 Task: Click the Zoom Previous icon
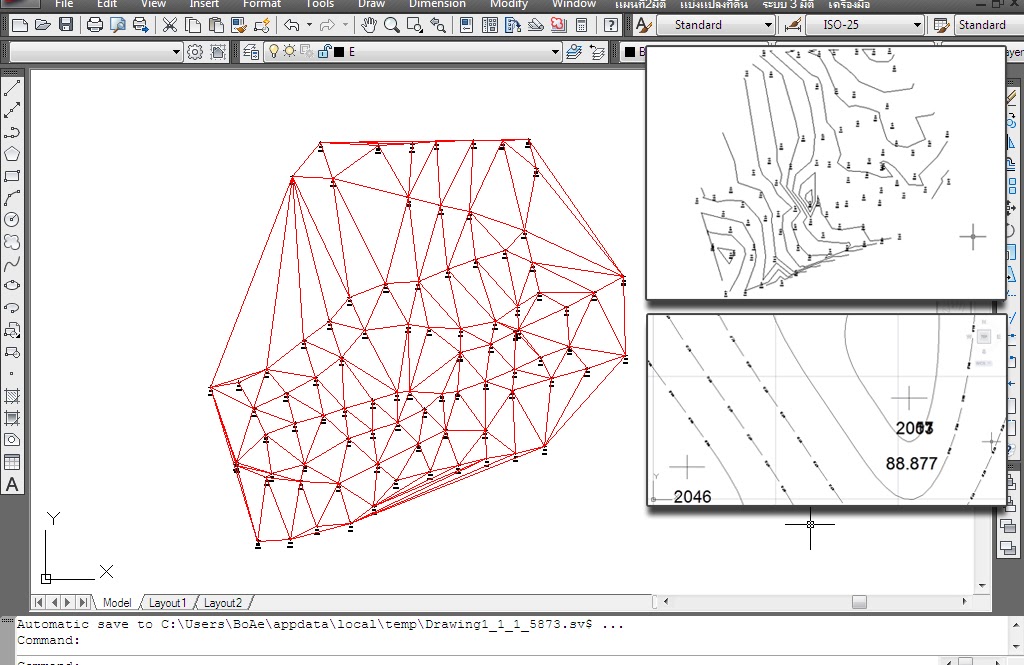coord(438,25)
